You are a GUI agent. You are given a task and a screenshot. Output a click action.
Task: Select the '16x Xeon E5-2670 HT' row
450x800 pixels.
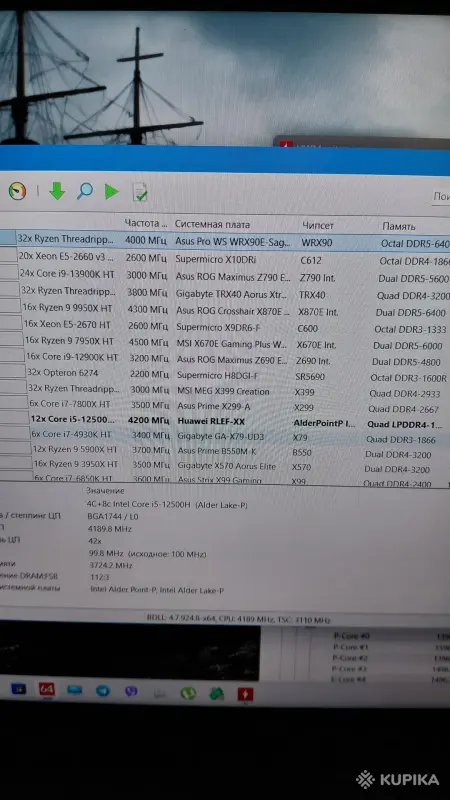coord(225,326)
